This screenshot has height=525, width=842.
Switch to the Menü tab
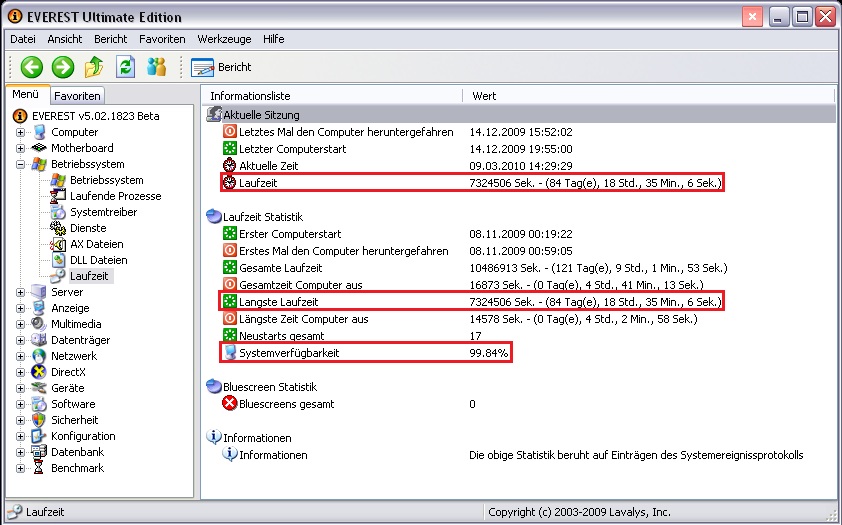coord(26,94)
